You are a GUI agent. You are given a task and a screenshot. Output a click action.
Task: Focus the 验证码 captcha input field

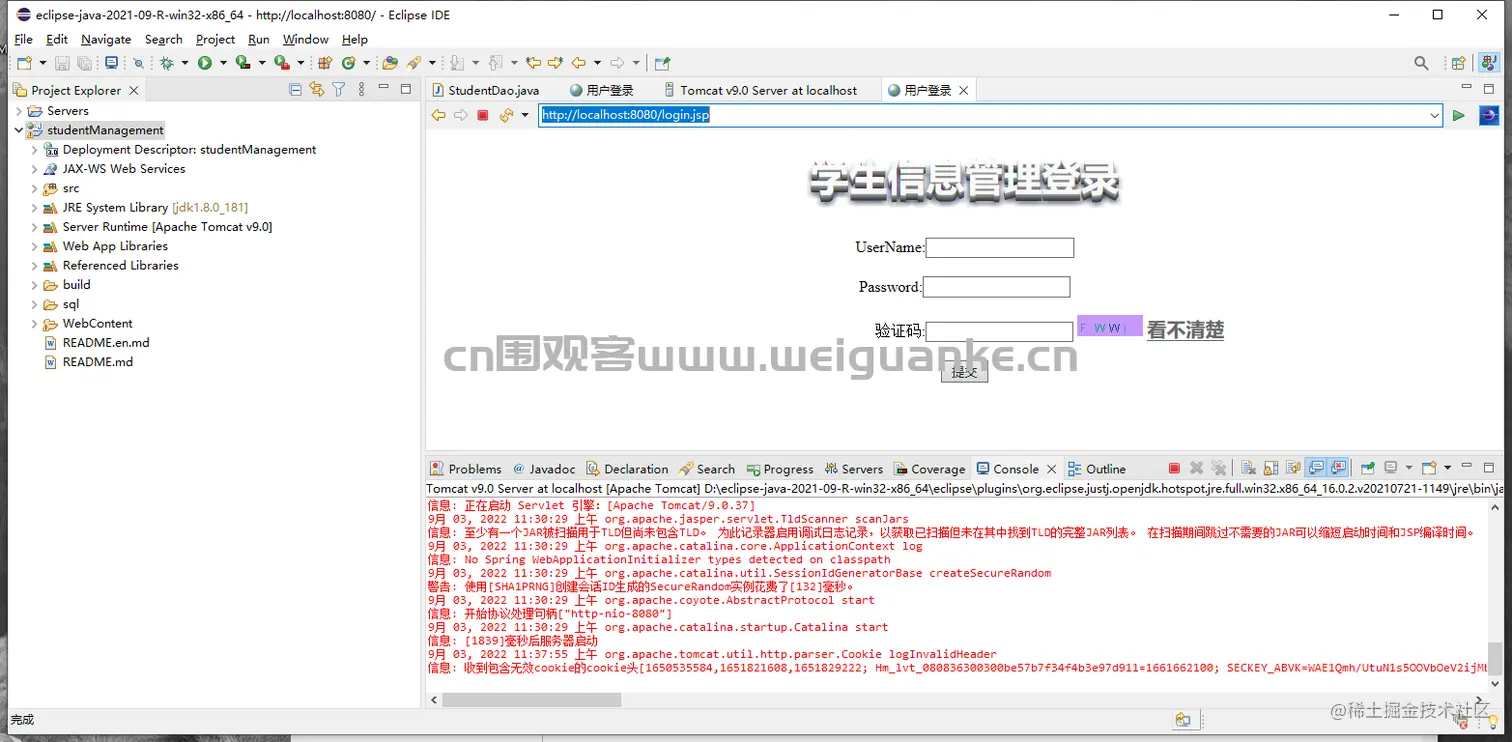[999, 331]
